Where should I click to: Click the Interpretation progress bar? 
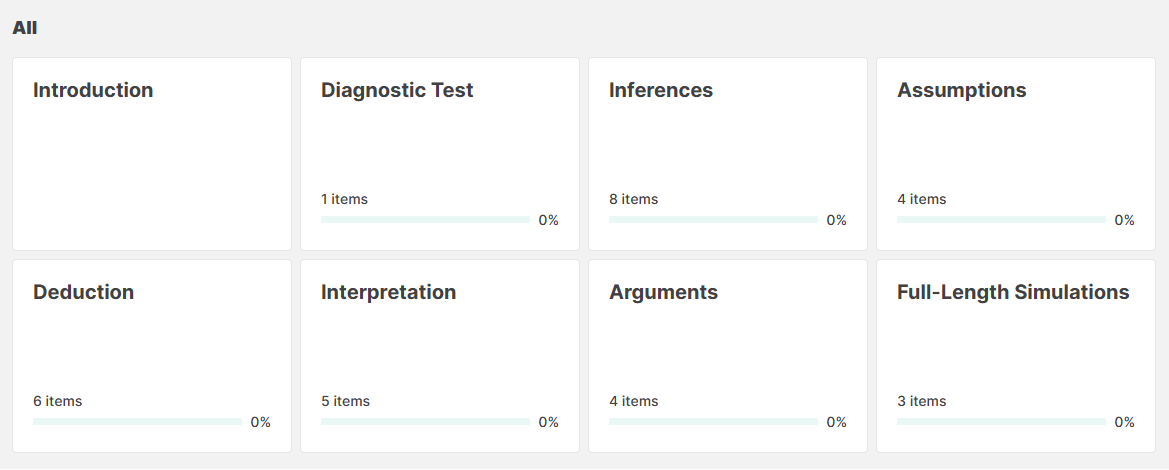(425, 421)
